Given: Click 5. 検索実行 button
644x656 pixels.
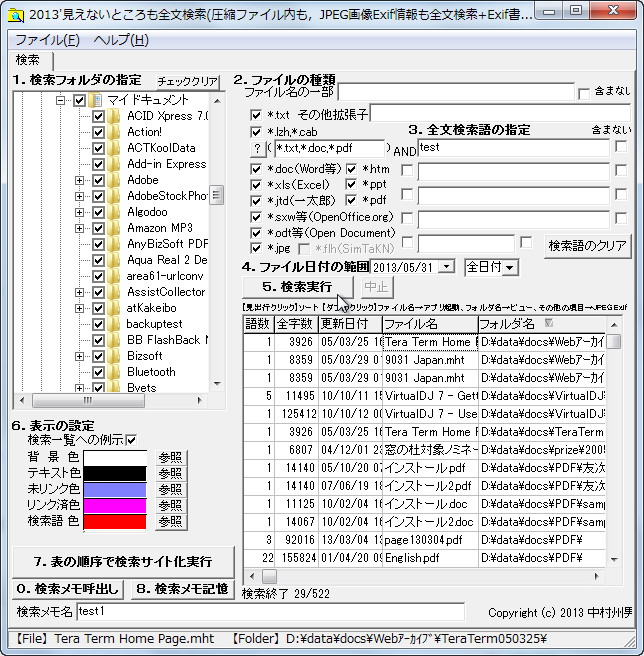Looking at the screenshot, I should [298, 287].
